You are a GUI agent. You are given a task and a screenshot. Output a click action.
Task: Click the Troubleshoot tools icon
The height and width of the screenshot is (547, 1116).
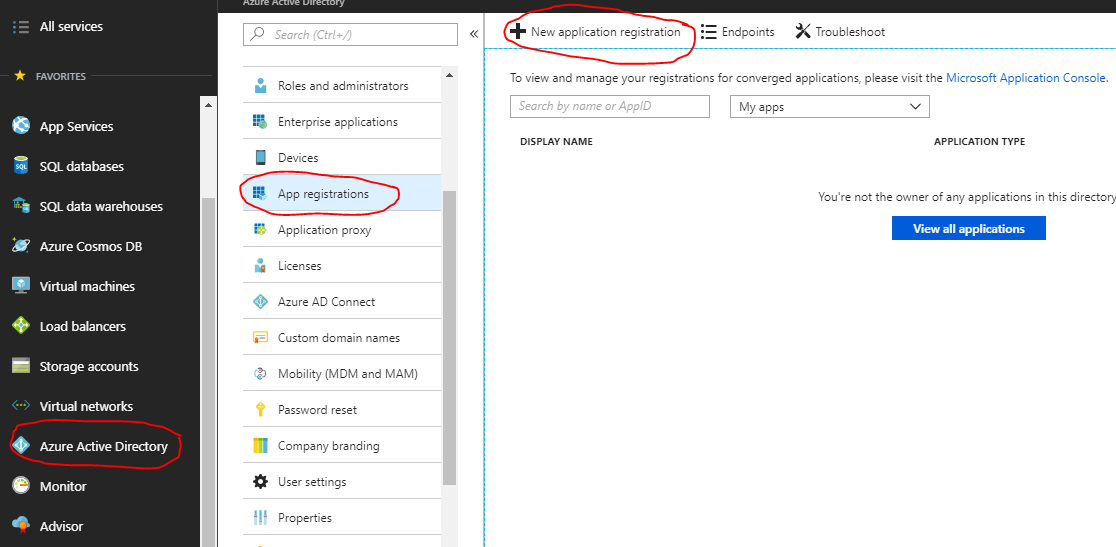[803, 32]
